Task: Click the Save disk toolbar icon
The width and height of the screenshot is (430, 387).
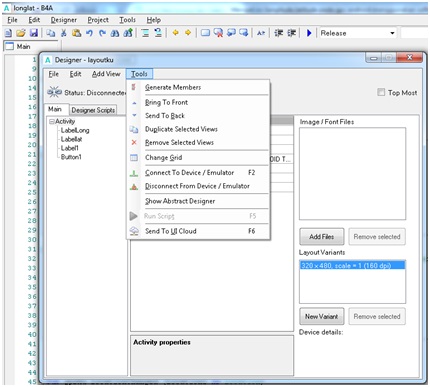Action: tap(34, 33)
